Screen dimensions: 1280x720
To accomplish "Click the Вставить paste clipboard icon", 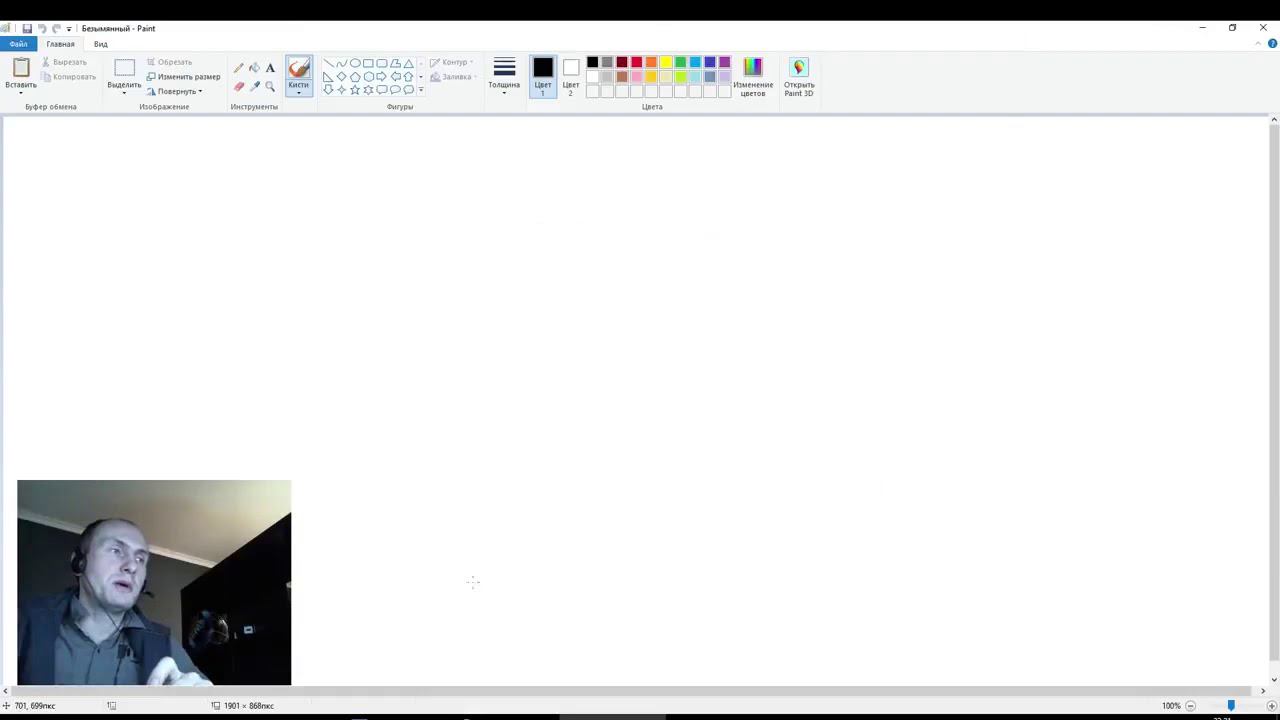I will (x=21, y=68).
